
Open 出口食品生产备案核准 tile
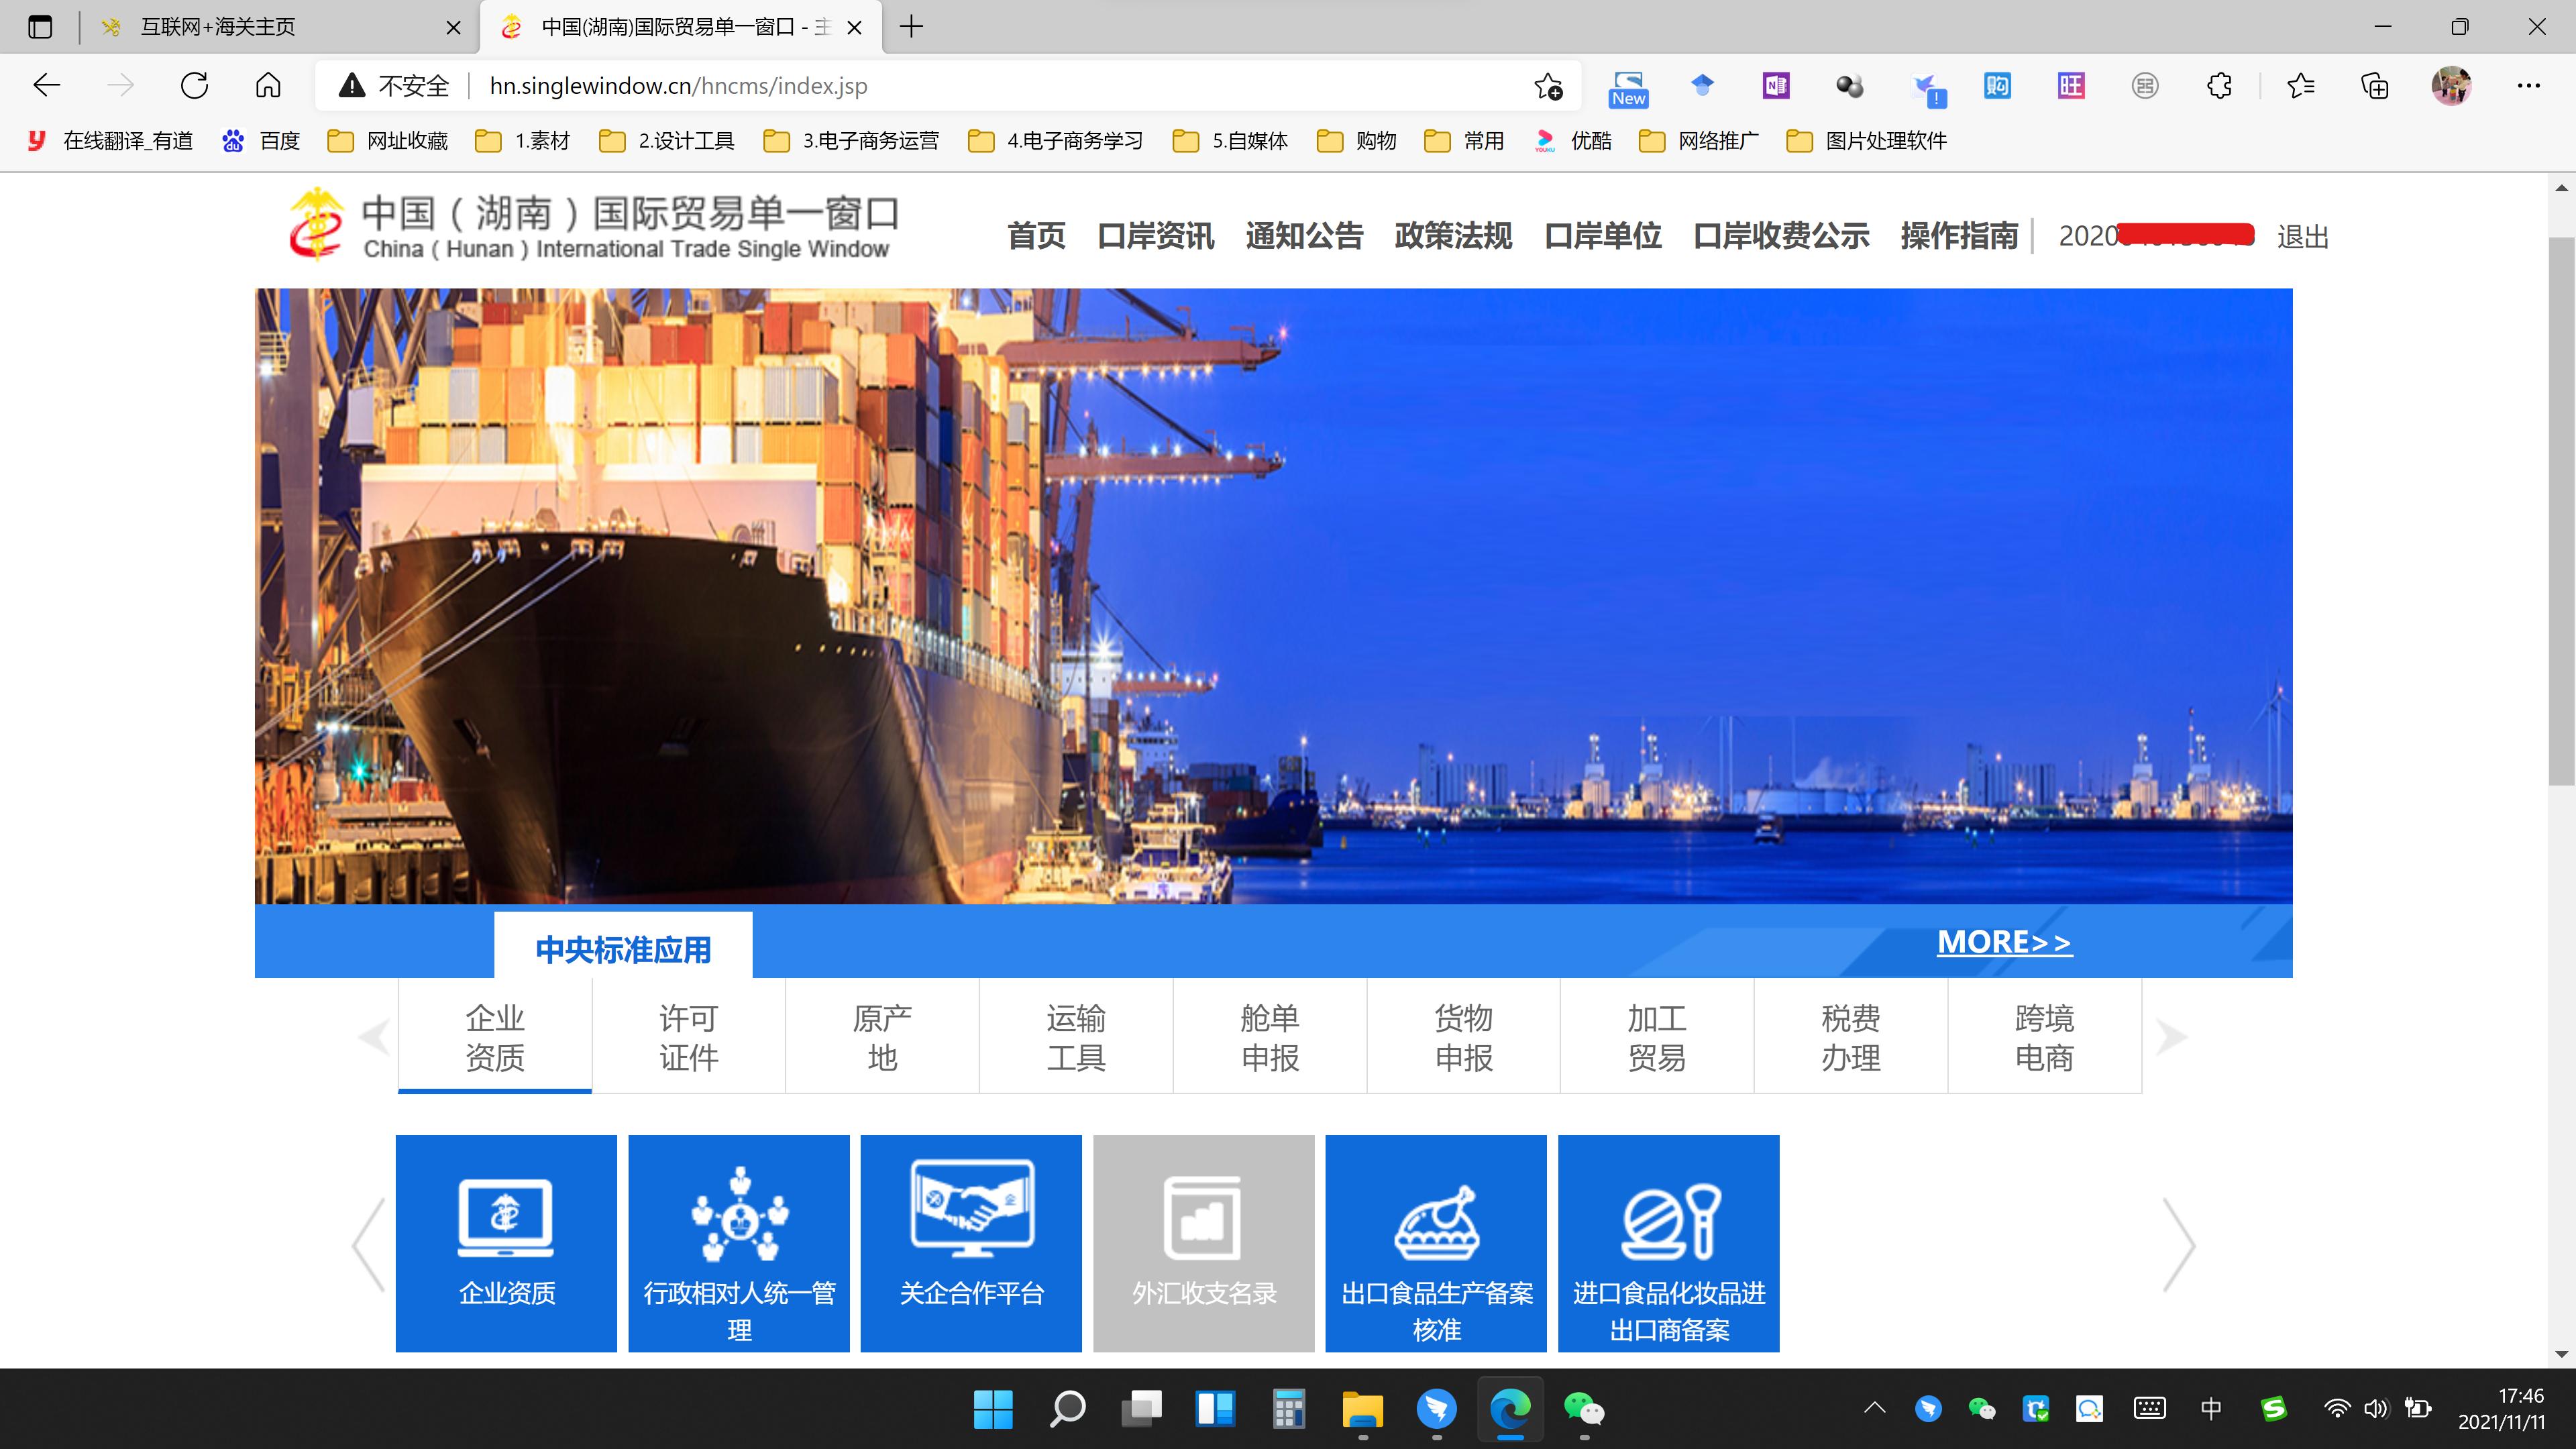point(1435,1242)
